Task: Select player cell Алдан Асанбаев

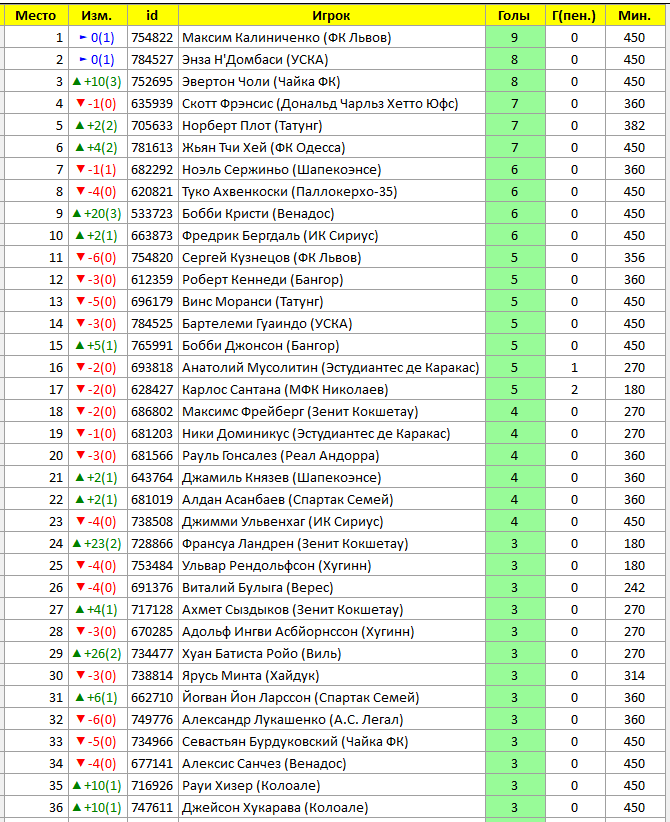Action: [332, 500]
